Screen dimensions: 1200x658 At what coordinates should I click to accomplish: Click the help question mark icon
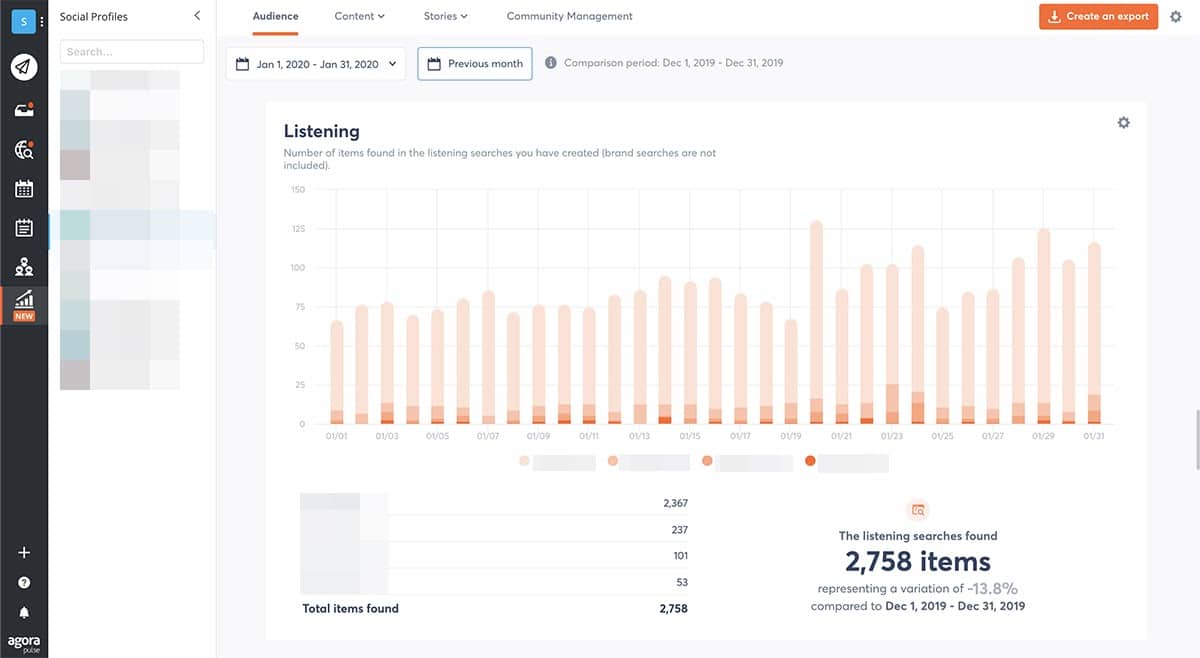point(24,582)
